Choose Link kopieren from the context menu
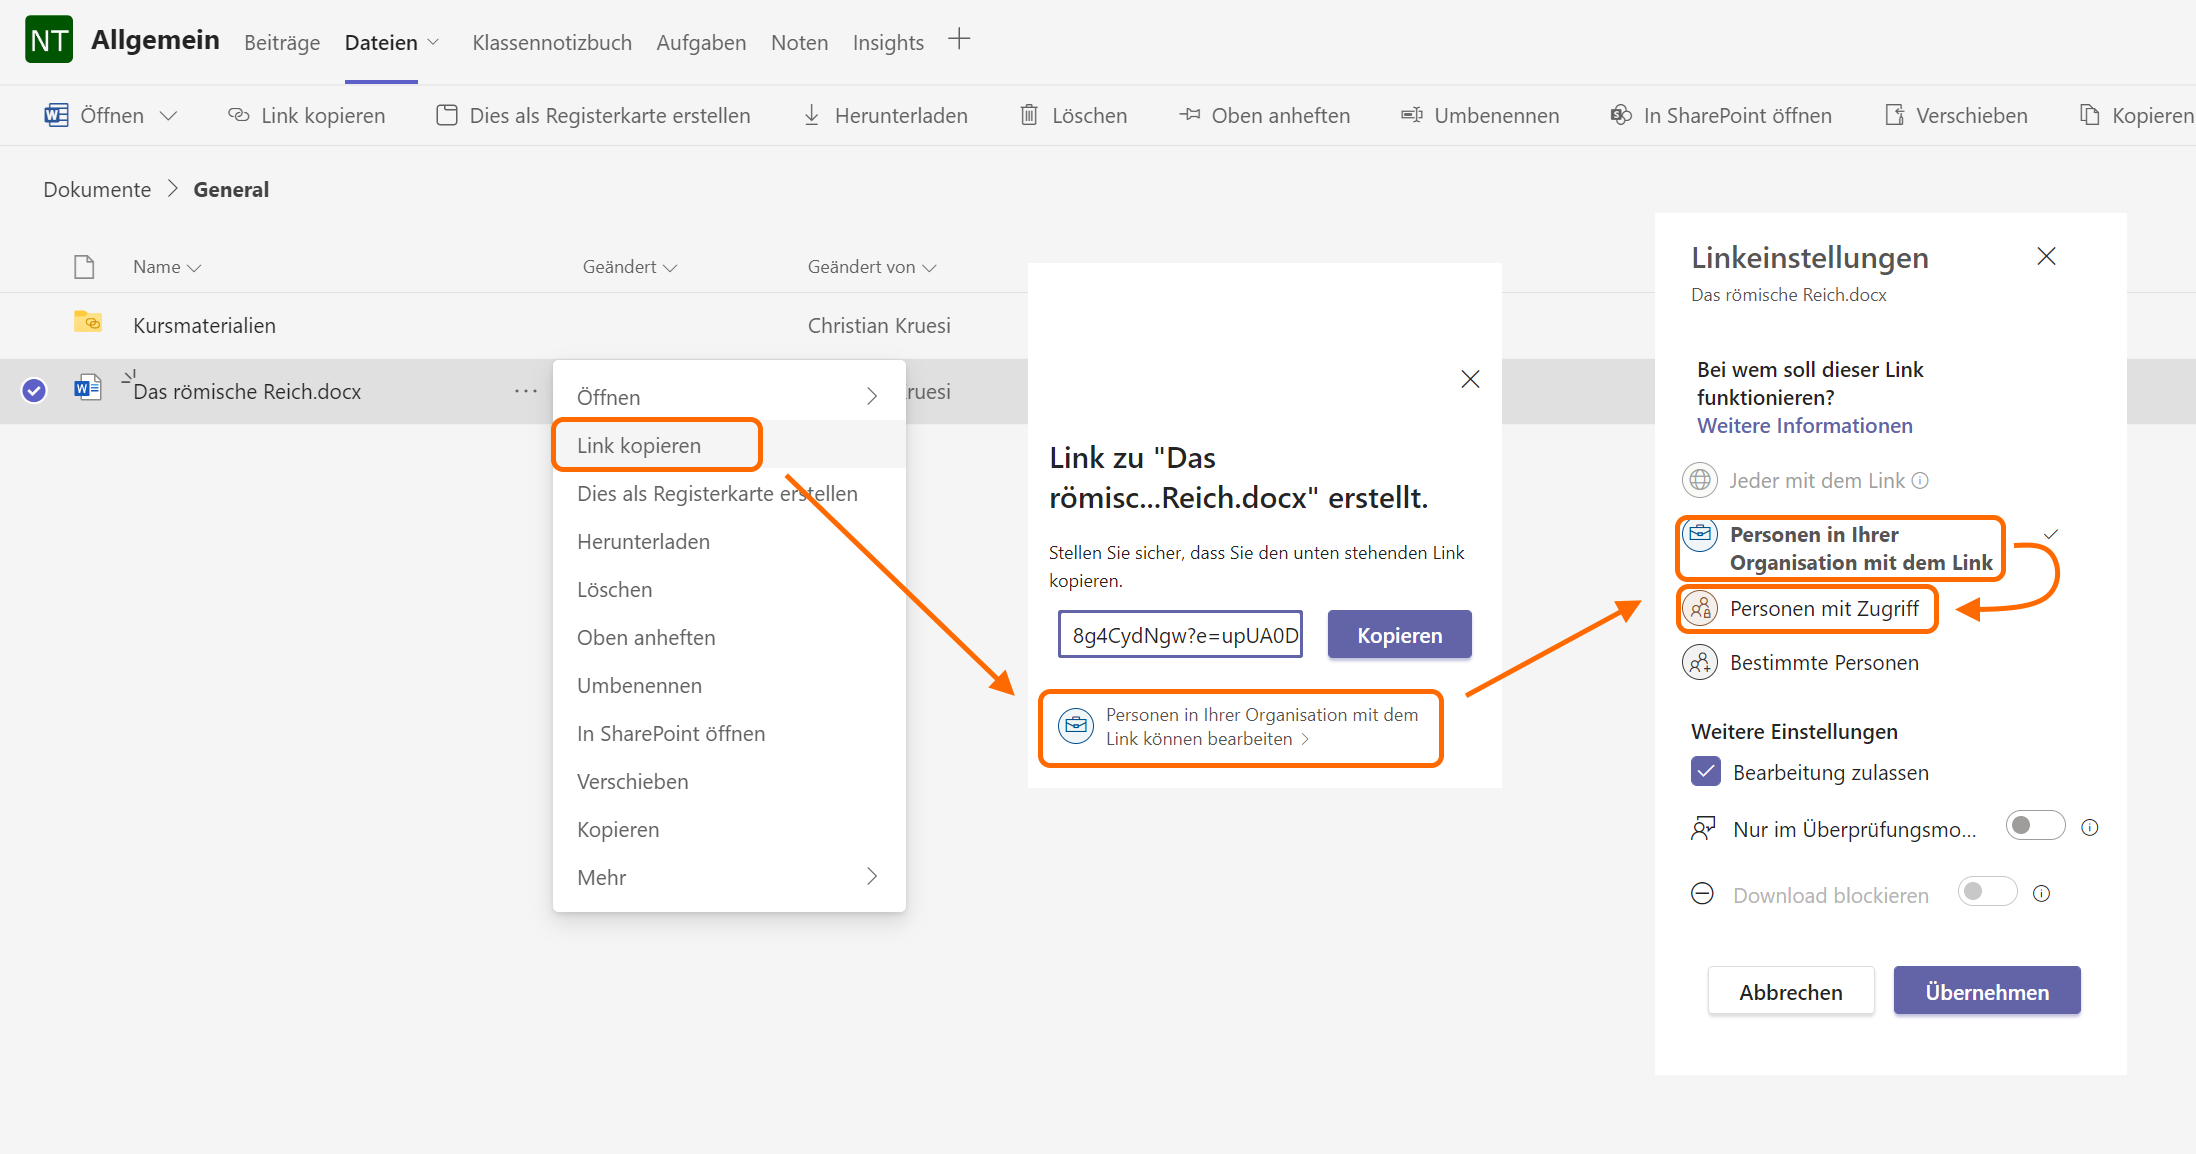Image resolution: width=2196 pixels, height=1154 pixels. [639, 446]
